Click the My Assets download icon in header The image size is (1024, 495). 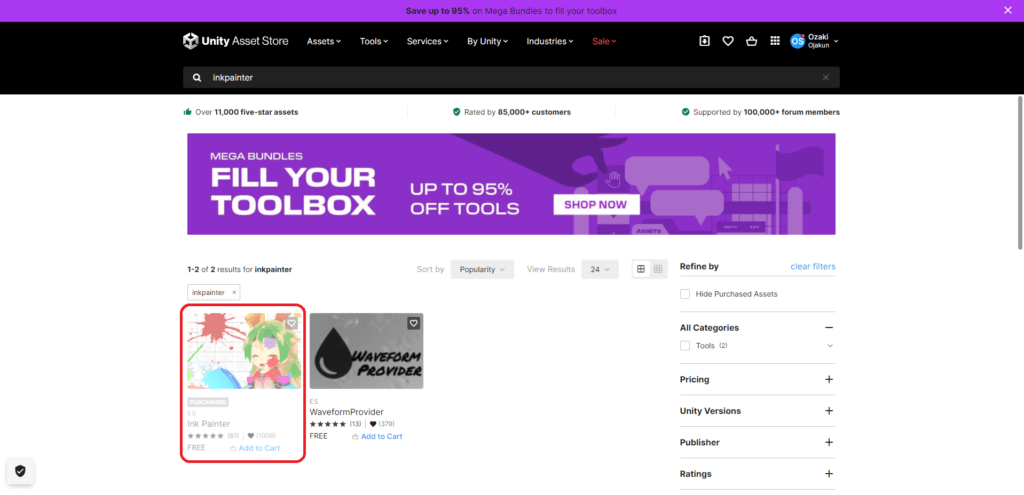pyautogui.click(x=704, y=41)
